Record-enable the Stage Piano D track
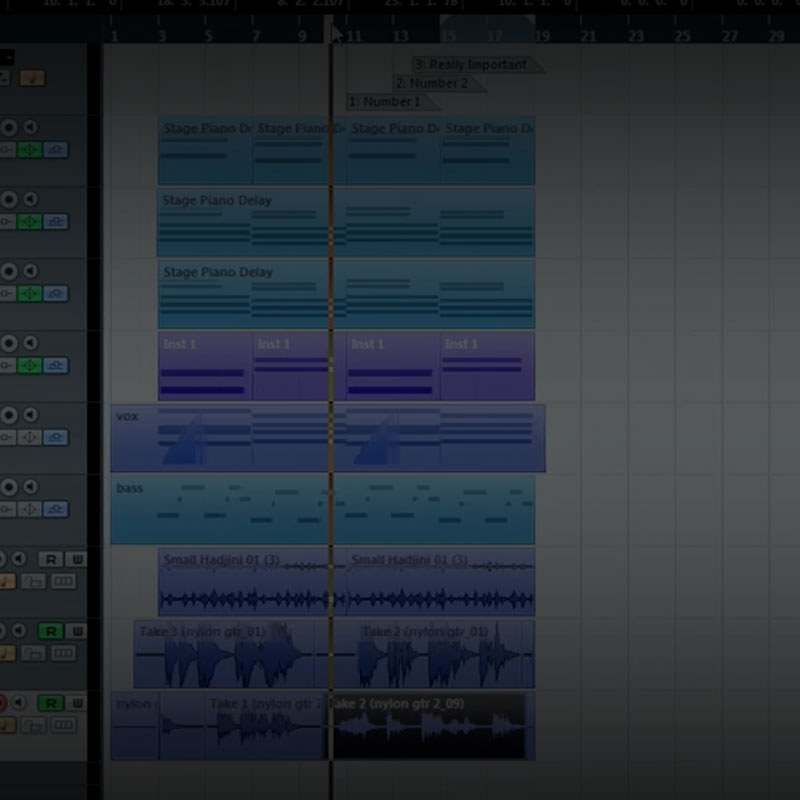 pos(9,127)
